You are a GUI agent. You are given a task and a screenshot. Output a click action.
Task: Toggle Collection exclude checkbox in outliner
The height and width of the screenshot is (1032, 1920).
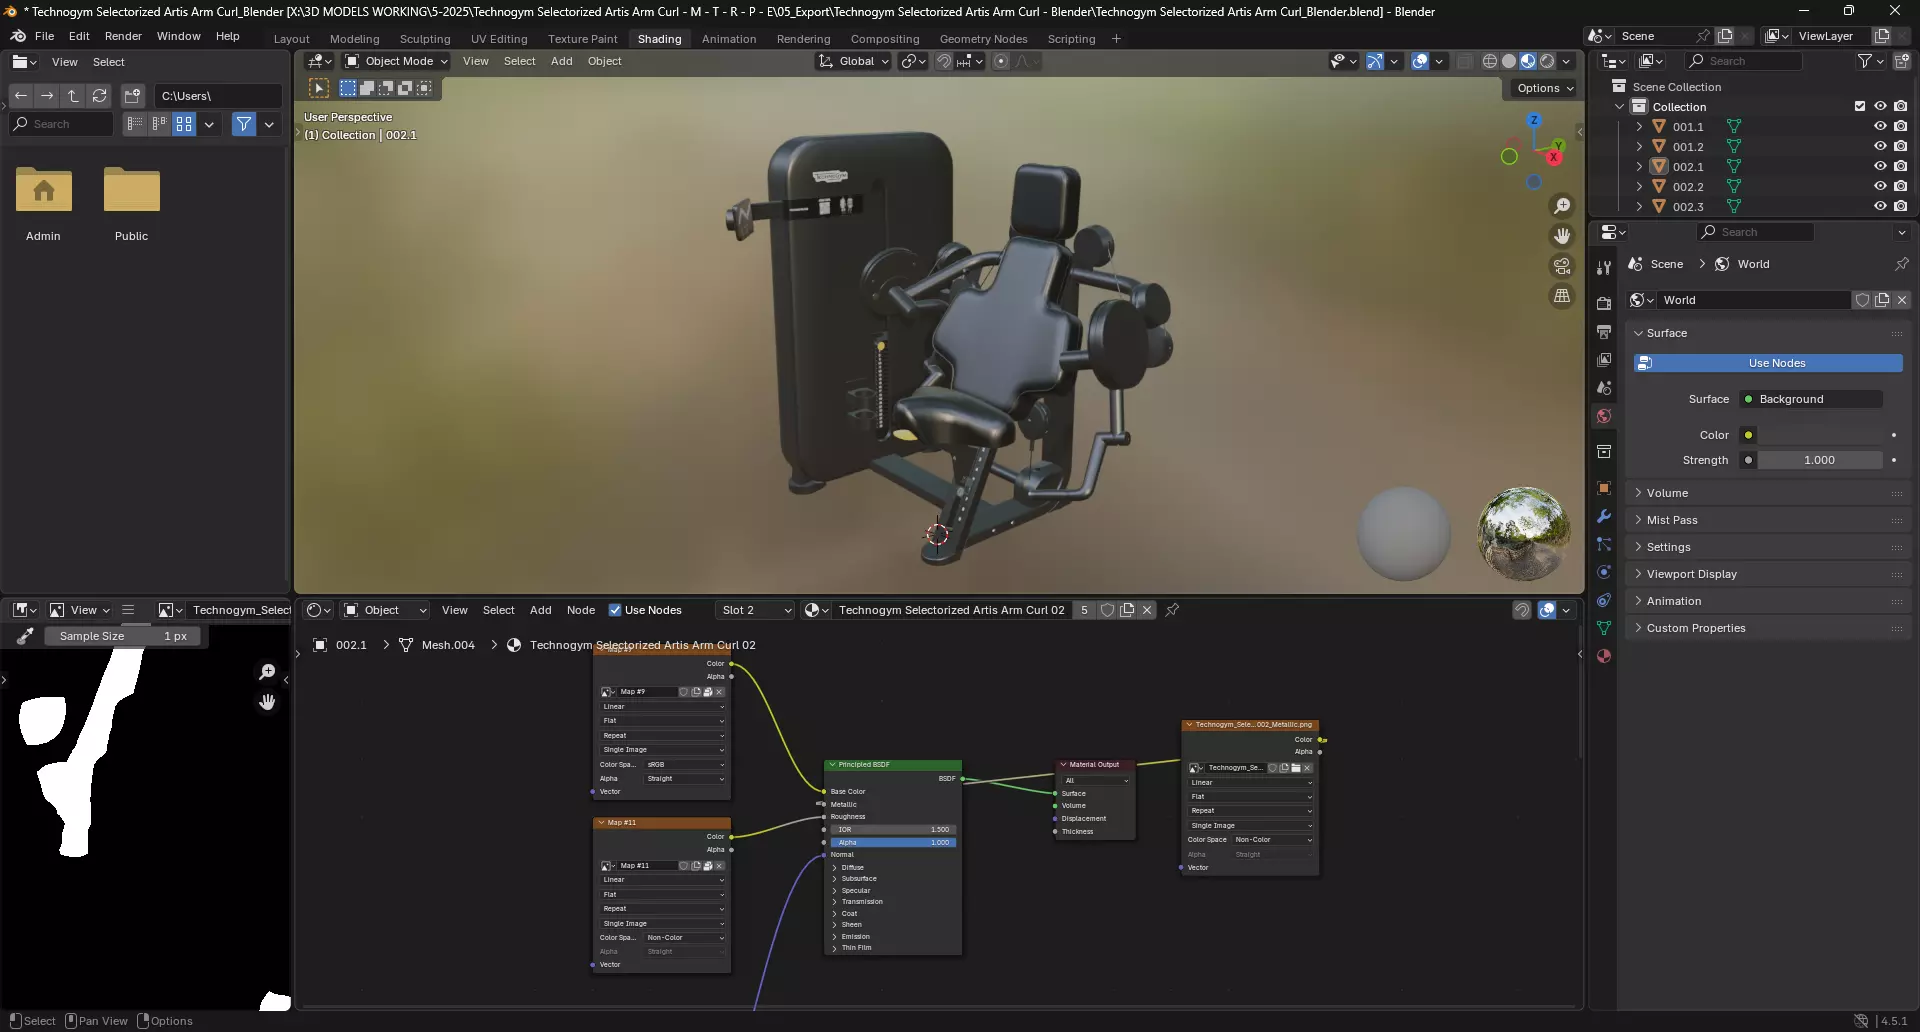[1860, 107]
